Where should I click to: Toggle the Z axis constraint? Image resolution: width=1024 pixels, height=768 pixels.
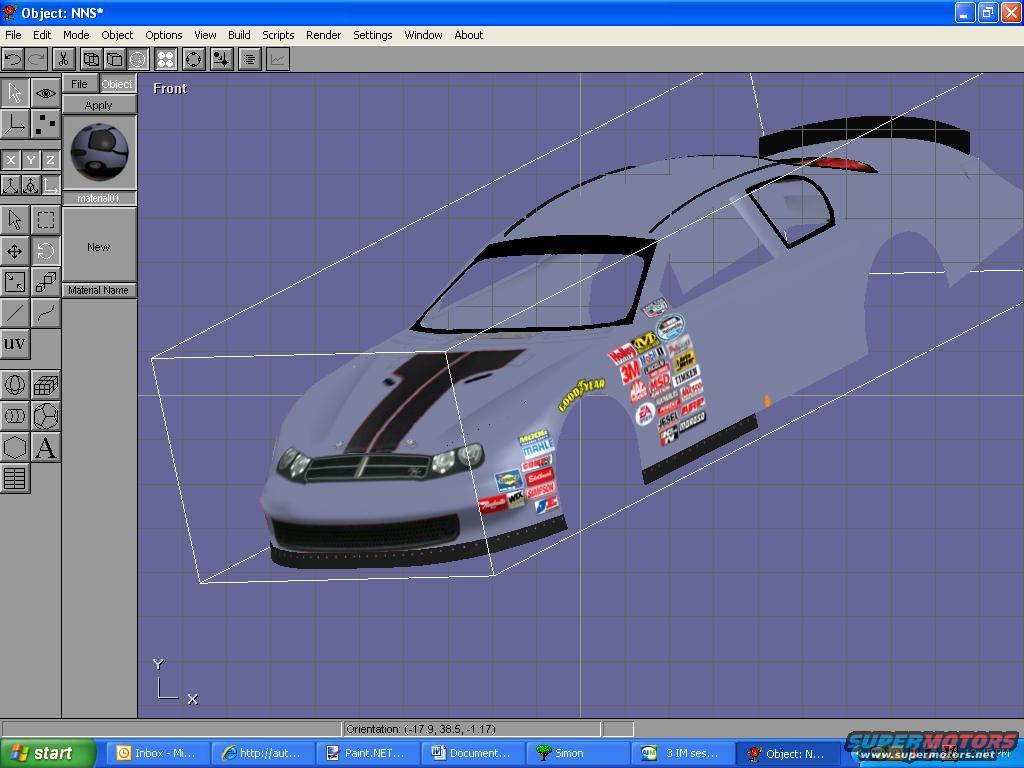coord(50,160)
